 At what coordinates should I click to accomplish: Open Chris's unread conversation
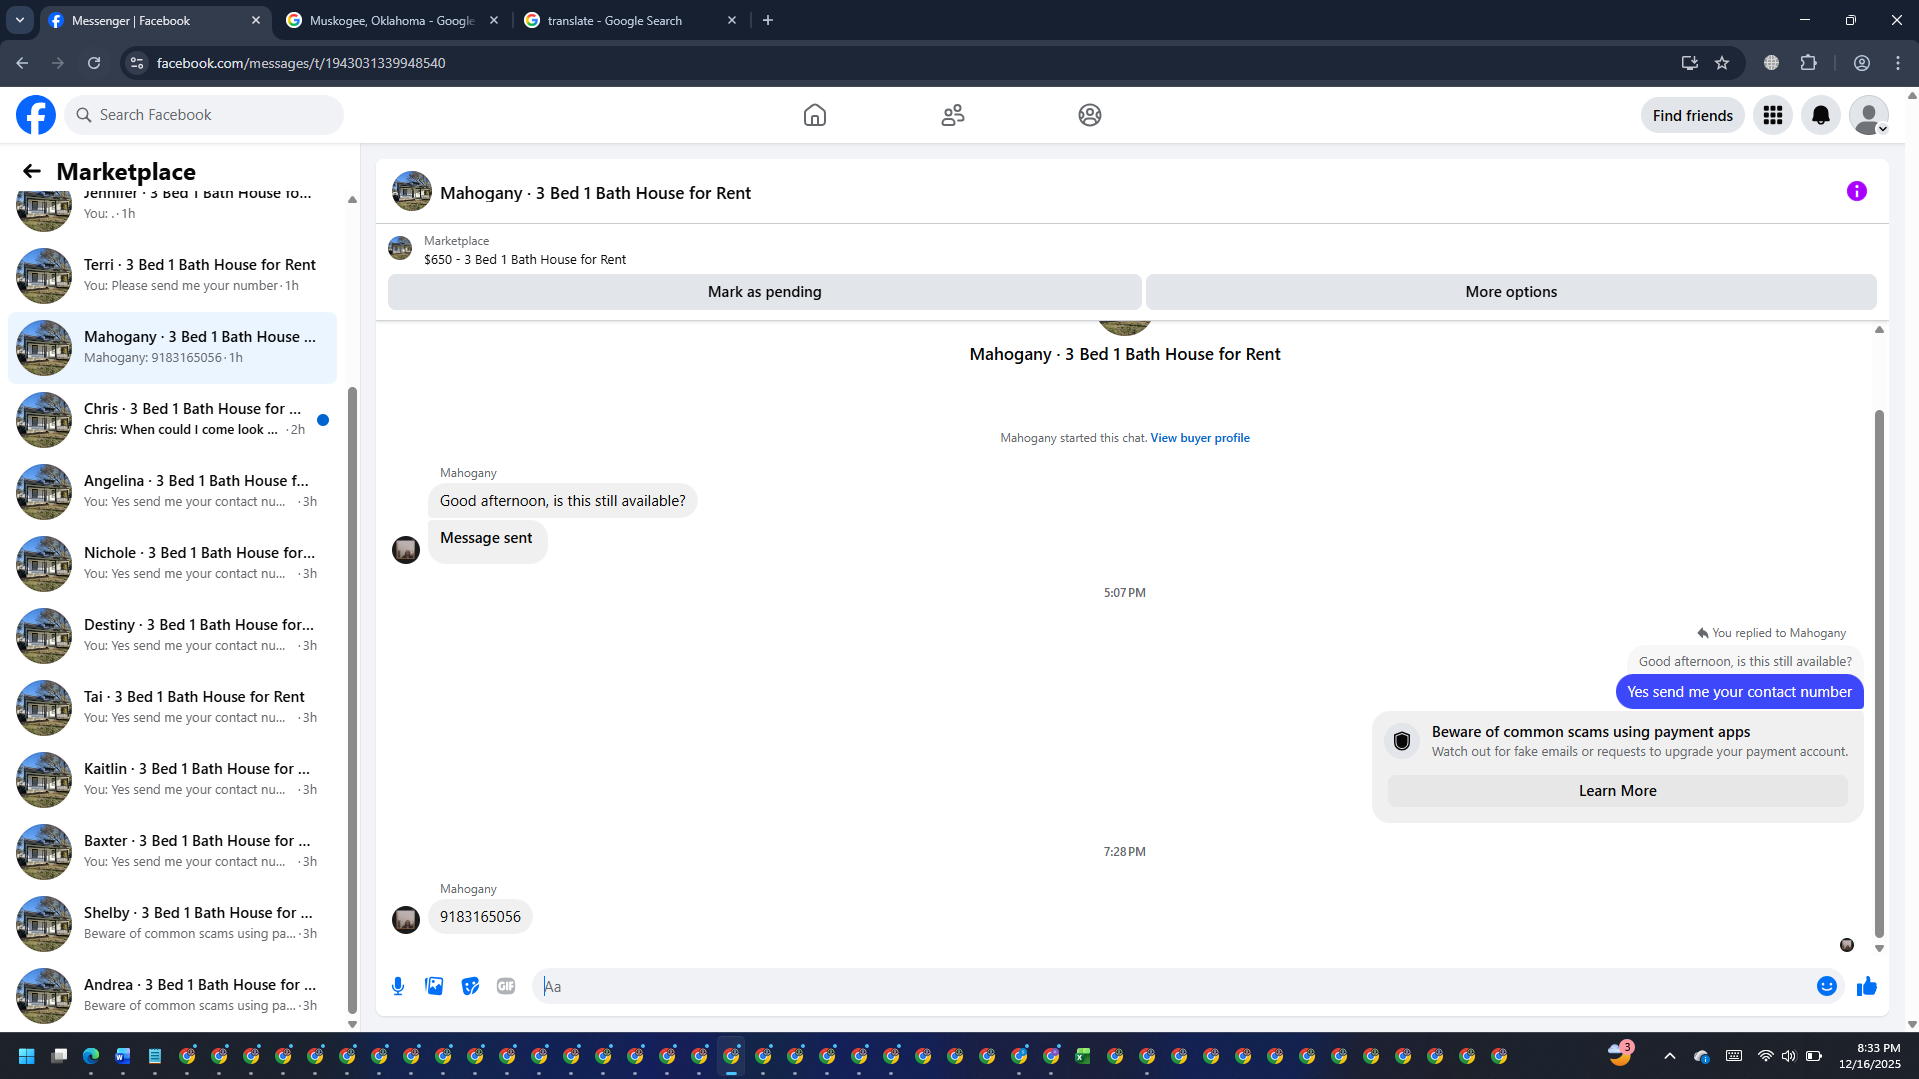click(172, 419)
